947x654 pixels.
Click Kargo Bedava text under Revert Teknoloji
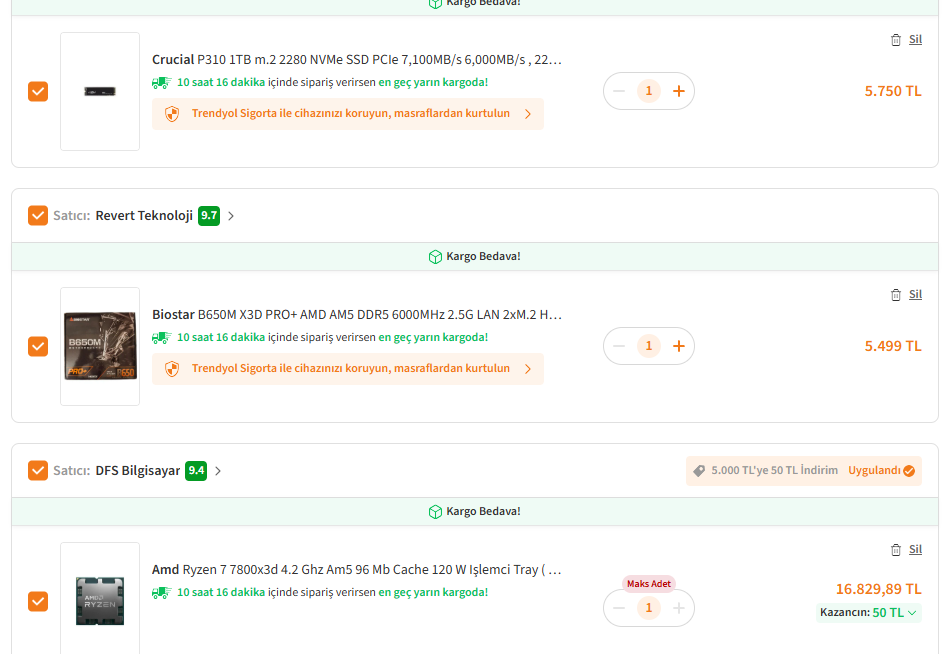483,256
